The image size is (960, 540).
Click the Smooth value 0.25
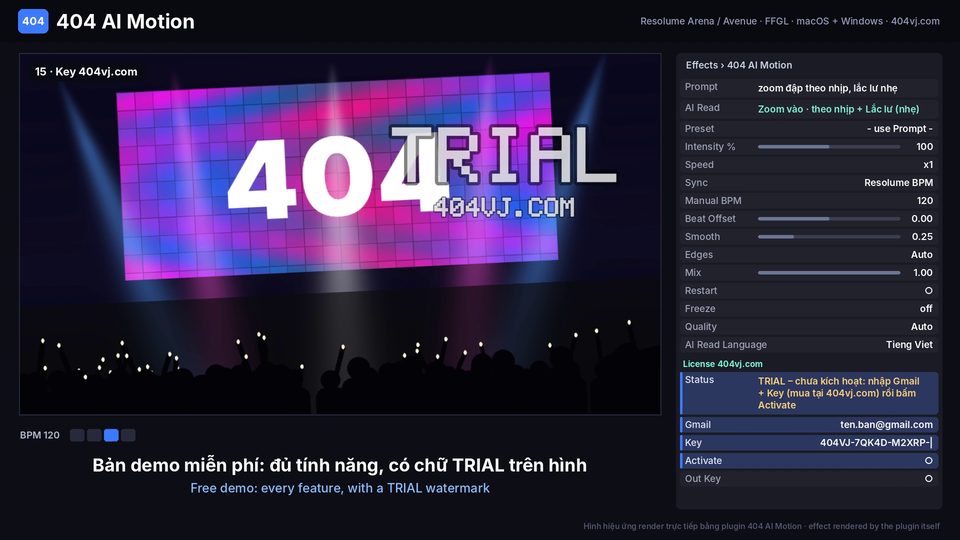point(922,237)
